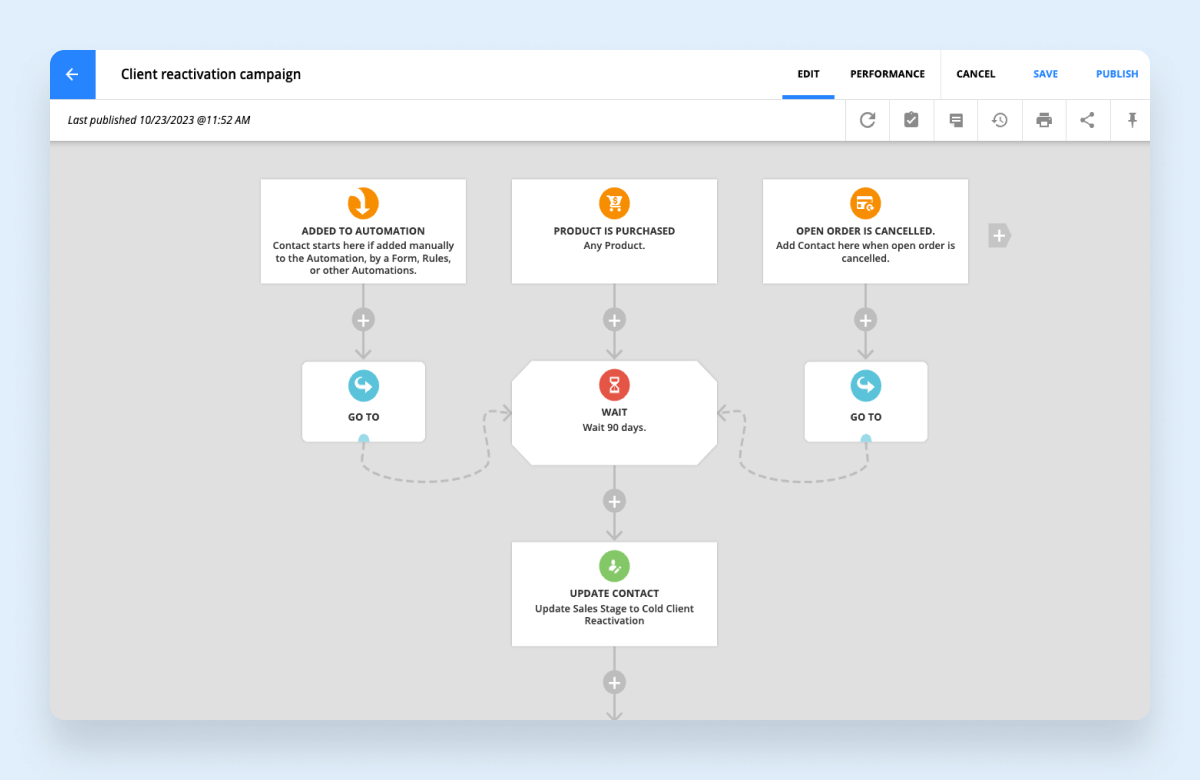Insert step below the Wait element
The image size is (1200, 780).
point(614,501)
